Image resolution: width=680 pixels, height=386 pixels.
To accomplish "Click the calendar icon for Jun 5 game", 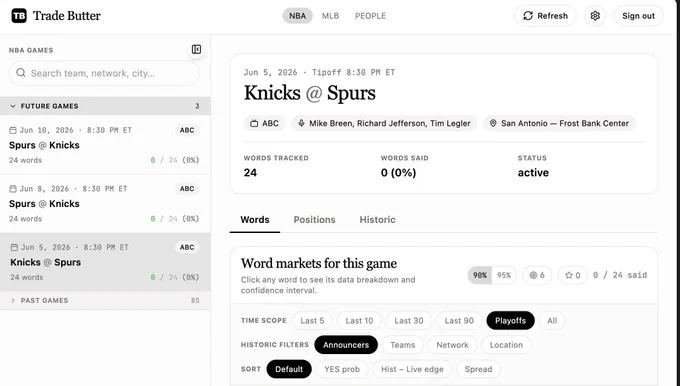I will 14,247.
